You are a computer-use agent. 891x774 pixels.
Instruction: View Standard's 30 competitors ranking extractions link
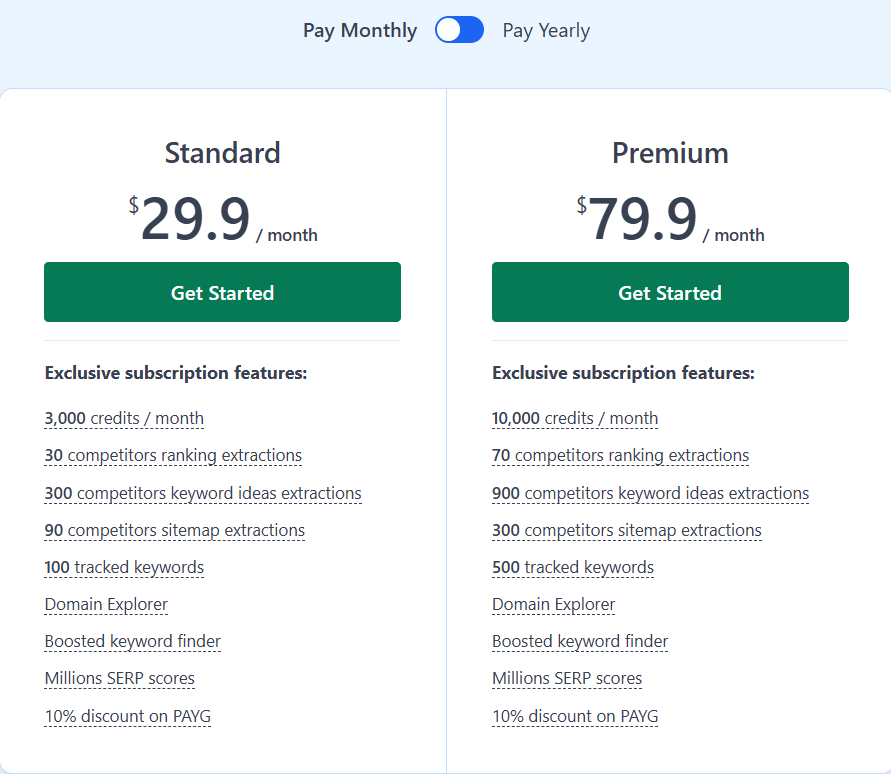click(x=172, y=455)
